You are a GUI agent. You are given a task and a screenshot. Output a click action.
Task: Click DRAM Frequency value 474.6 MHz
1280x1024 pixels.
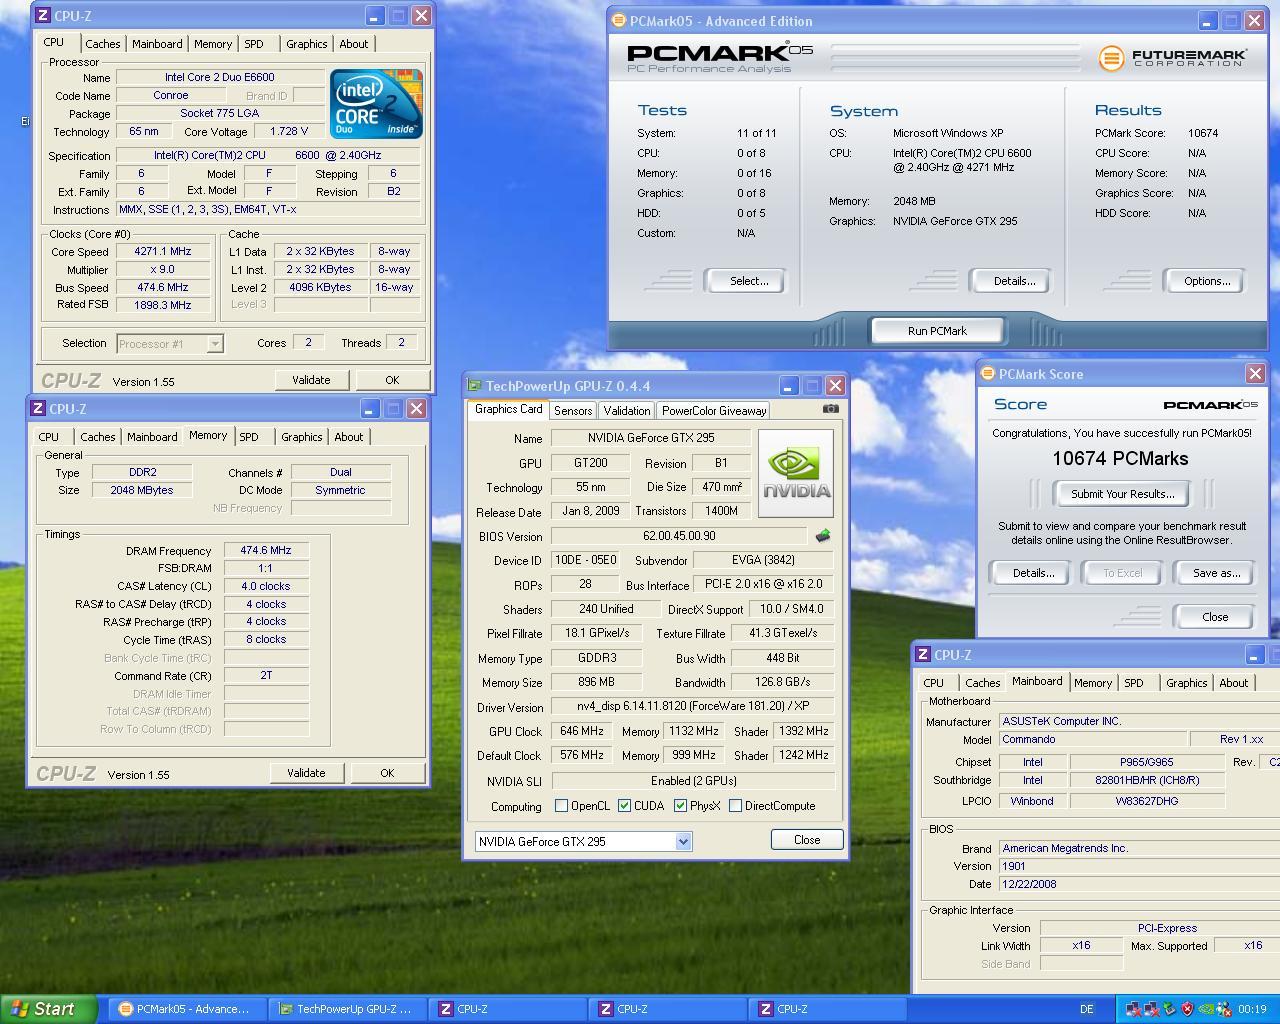[x=266, y=551]
